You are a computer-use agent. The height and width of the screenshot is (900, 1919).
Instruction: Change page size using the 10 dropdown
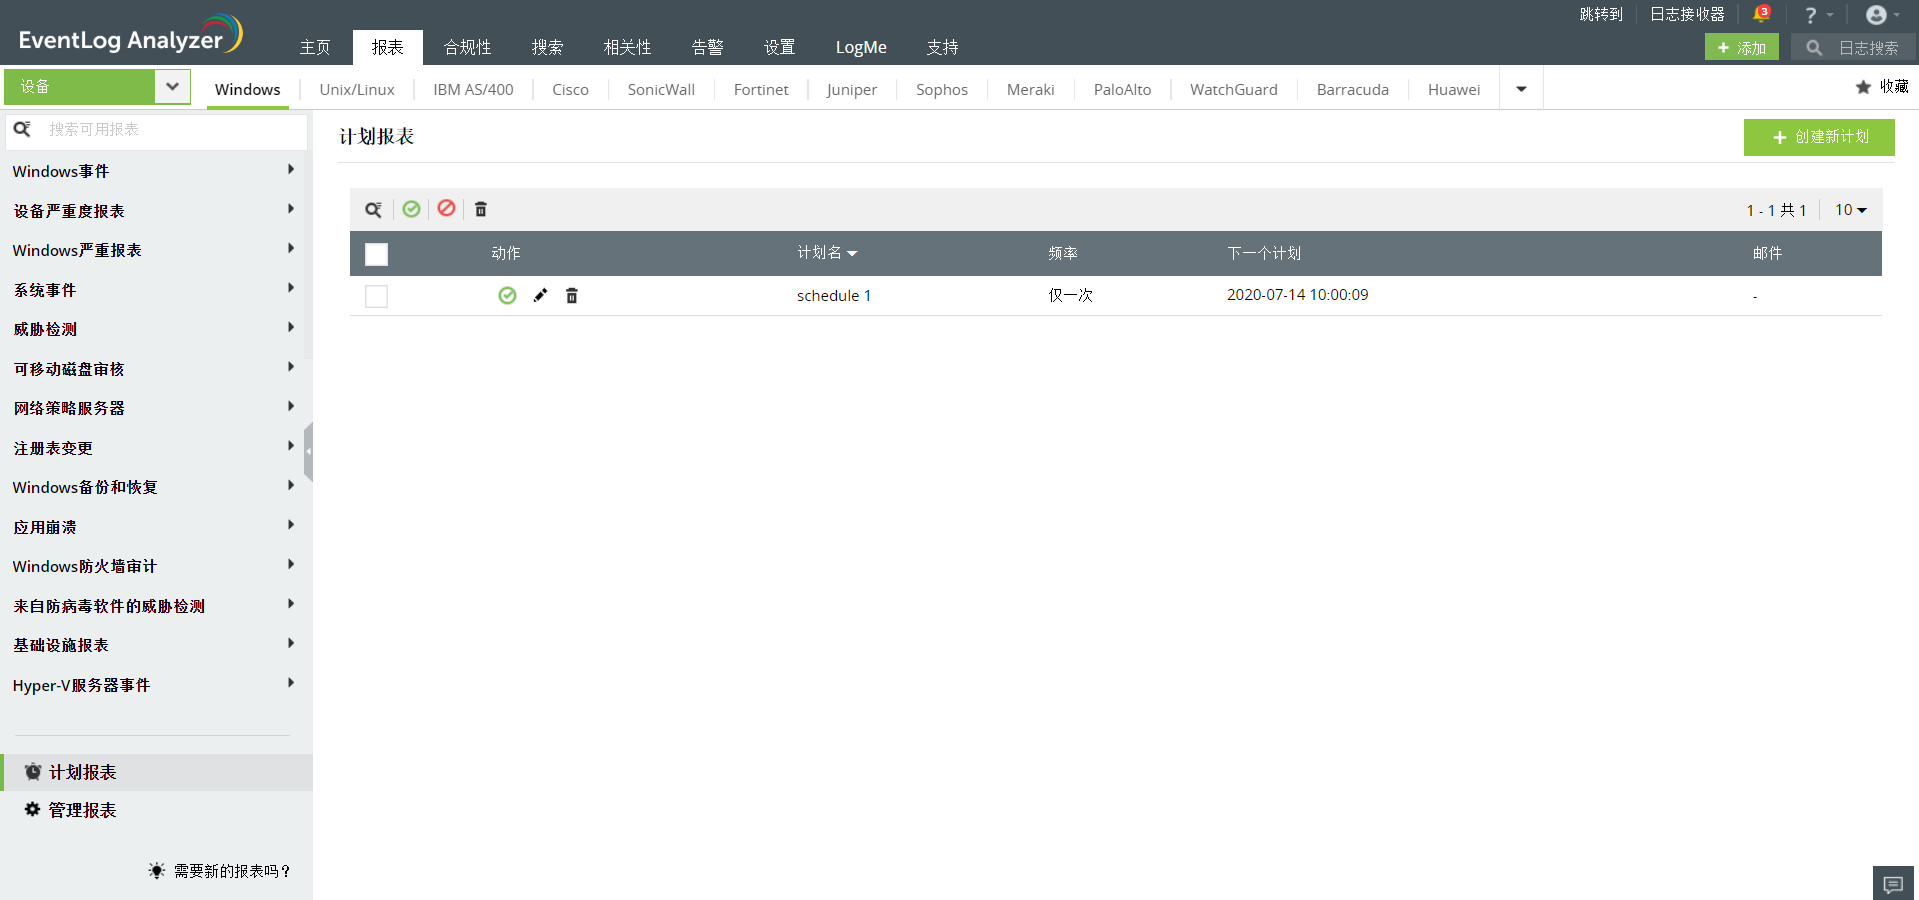click(1849, 210)
